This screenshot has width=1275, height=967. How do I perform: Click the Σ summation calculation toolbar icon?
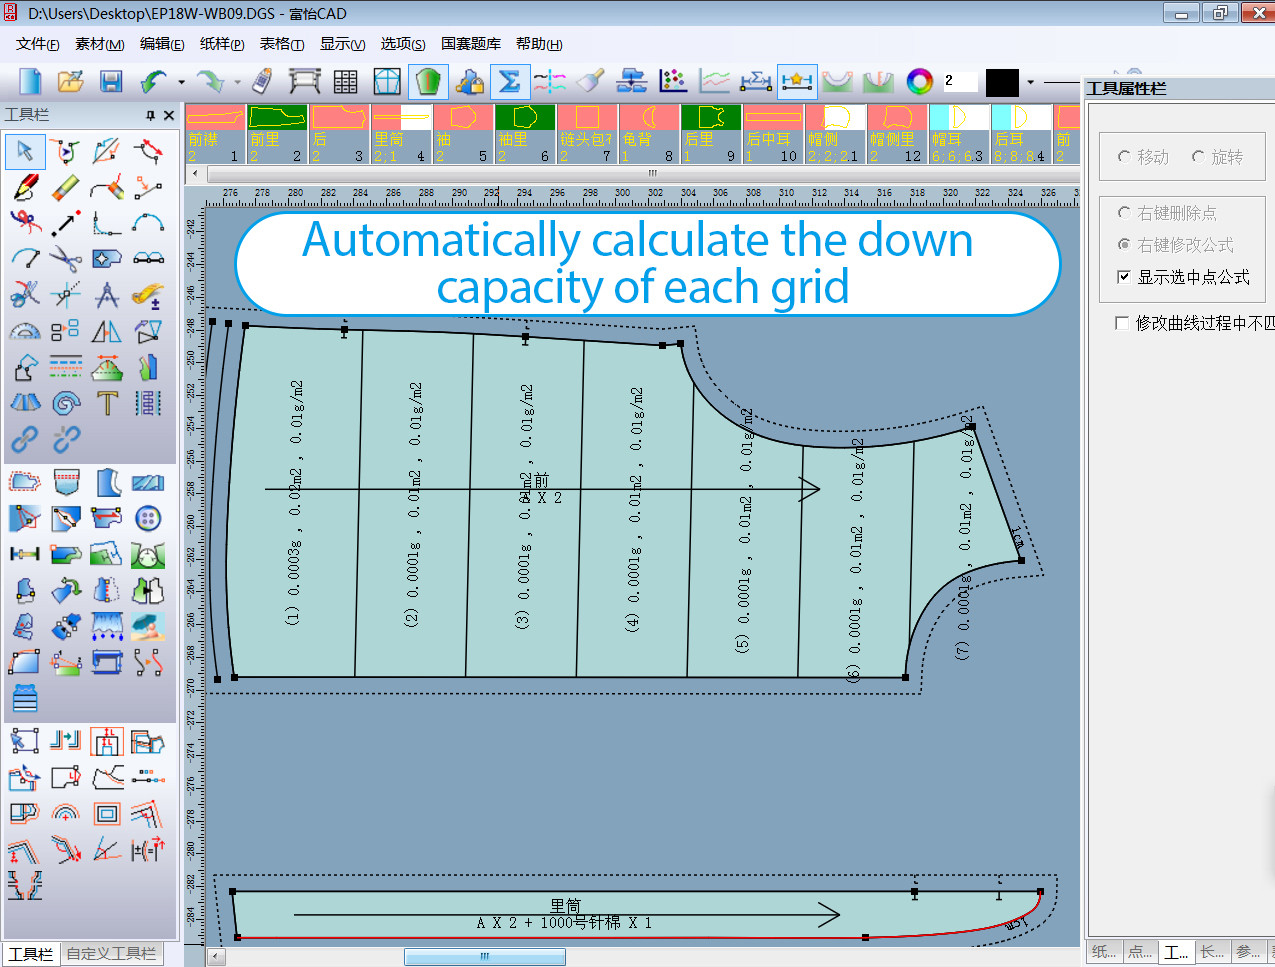(x=510, y=82)
